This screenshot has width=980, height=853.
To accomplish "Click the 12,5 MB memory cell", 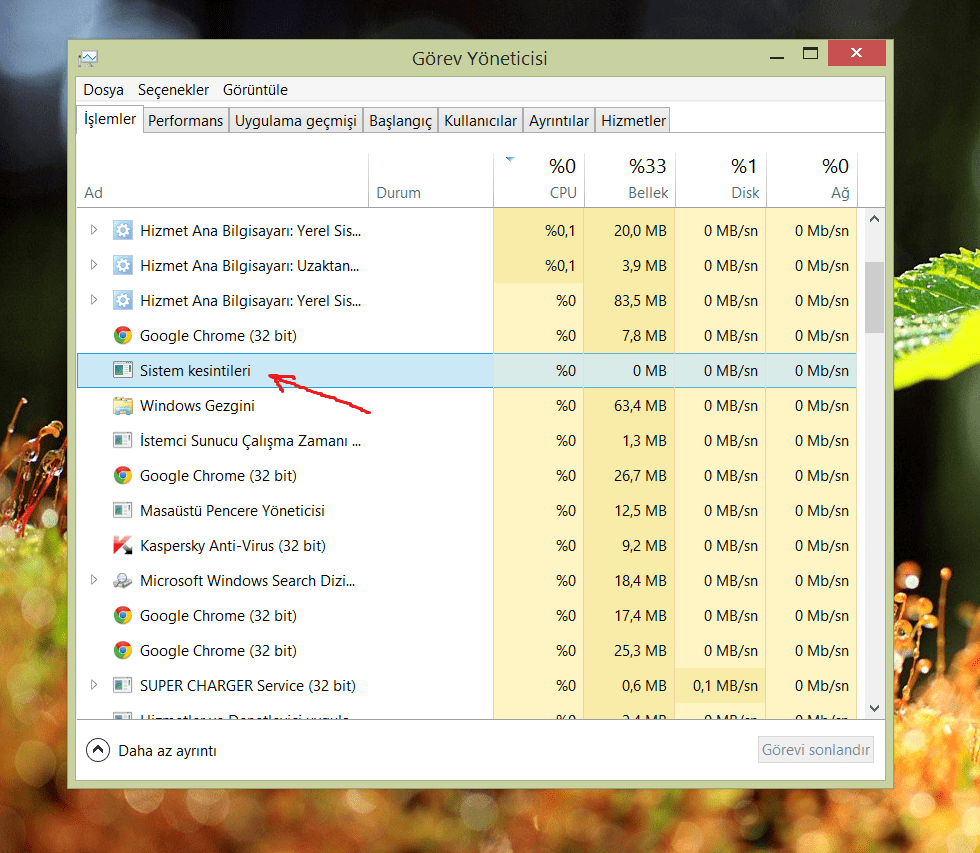I will [630, 511].
